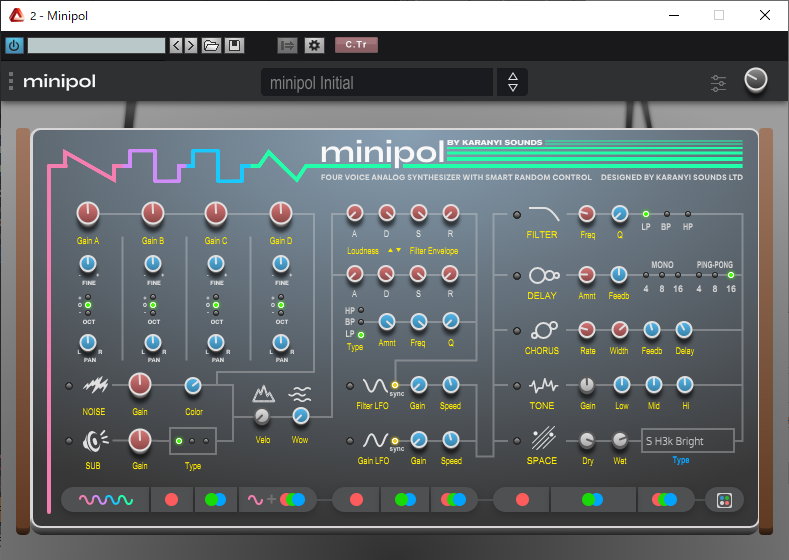Turn the Gain D knob
789x560 pixels.
click(281, 213)
